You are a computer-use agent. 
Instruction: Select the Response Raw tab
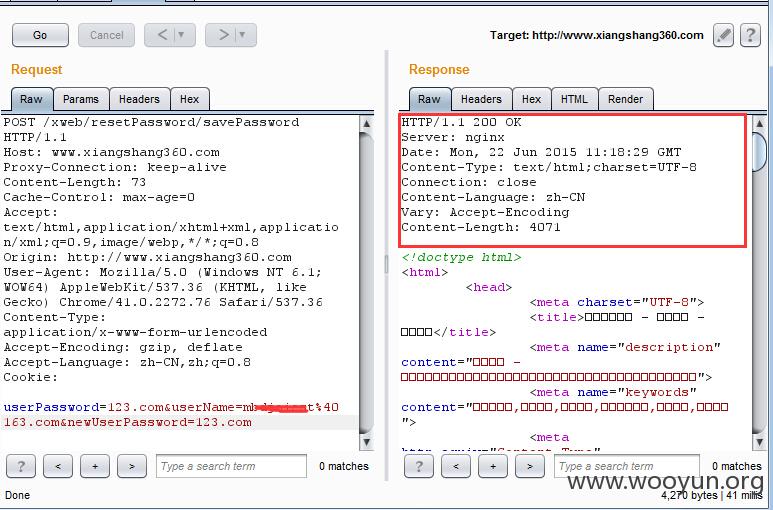point(429,99)
